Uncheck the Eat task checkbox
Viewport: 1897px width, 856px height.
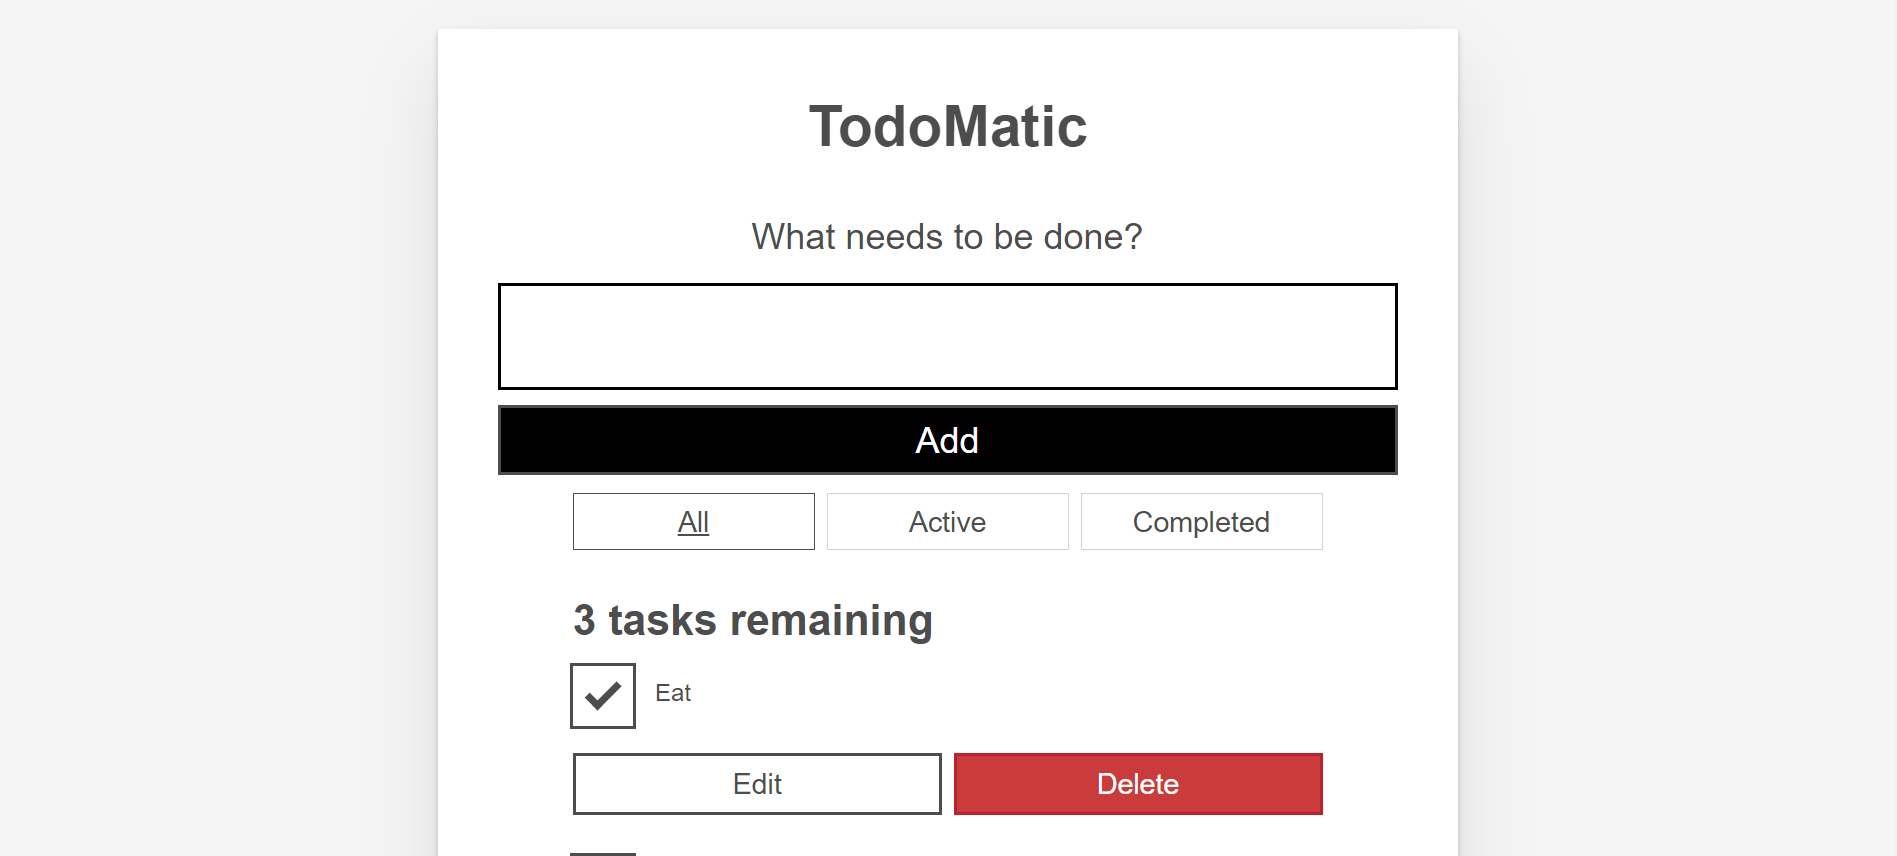click(x=603, y=695)
